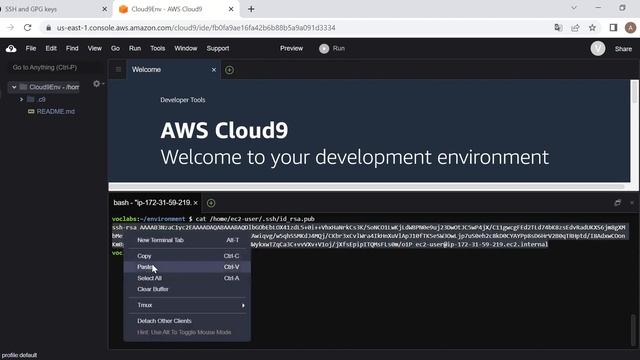Open the Chrome profile avatar
640x360 pixels.
point(630,27)
